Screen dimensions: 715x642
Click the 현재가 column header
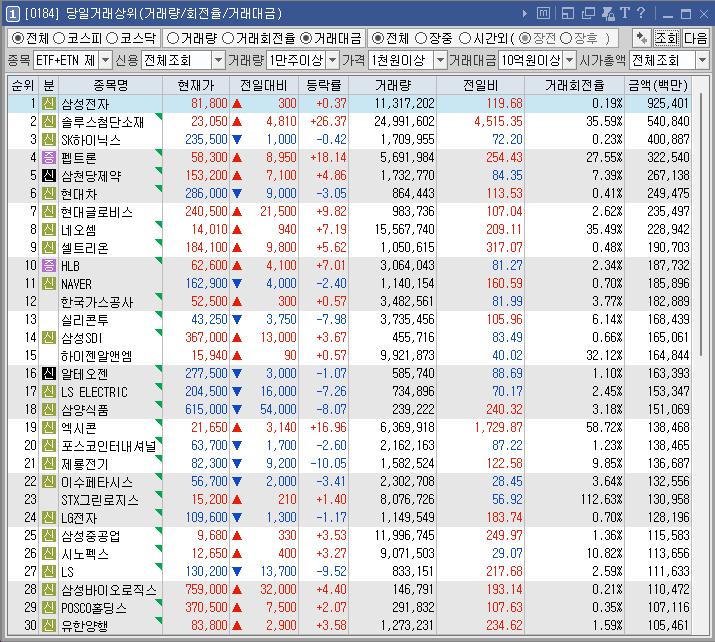196,85
